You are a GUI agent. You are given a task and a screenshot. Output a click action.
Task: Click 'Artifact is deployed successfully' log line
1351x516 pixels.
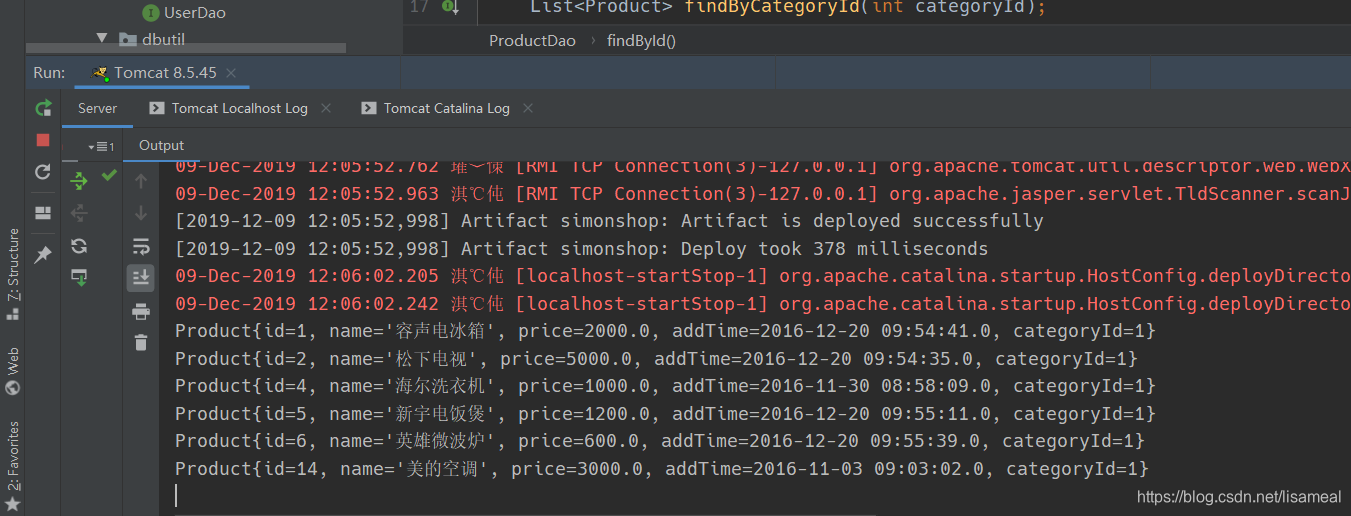(x=609, y=221)
